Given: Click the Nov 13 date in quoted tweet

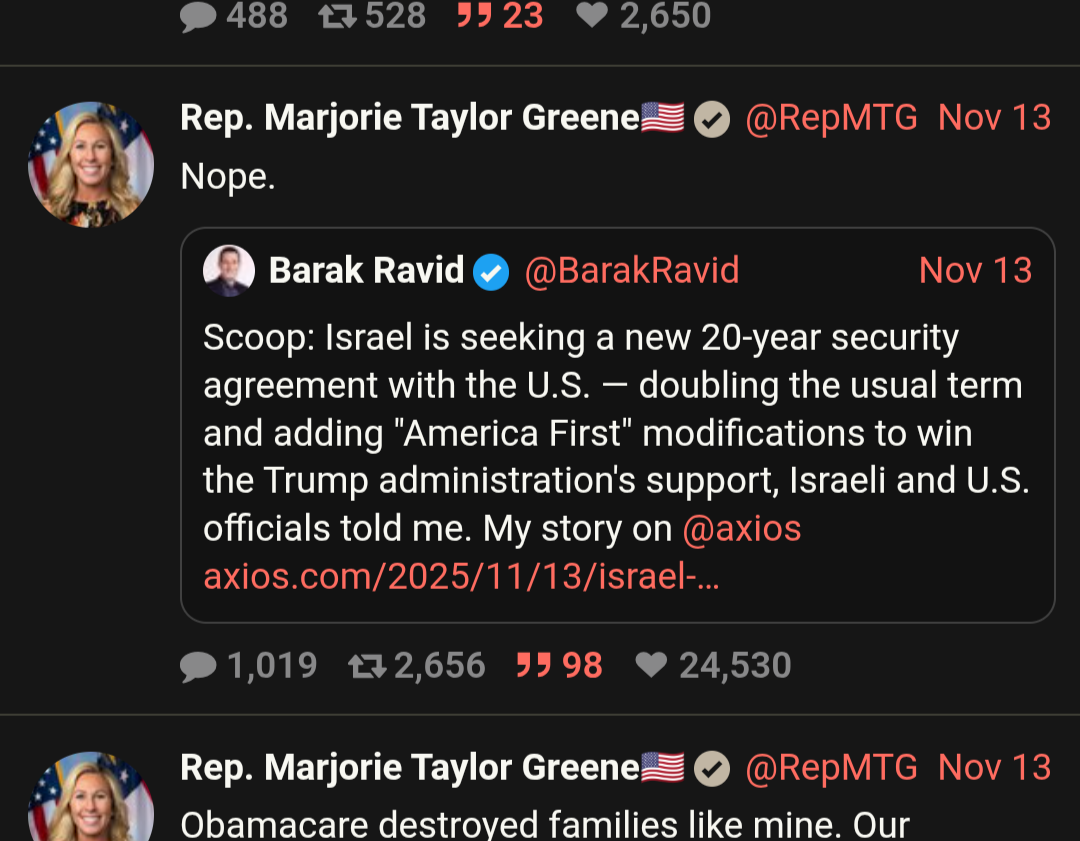Looking at the screenshot, I should click(975, 271).
